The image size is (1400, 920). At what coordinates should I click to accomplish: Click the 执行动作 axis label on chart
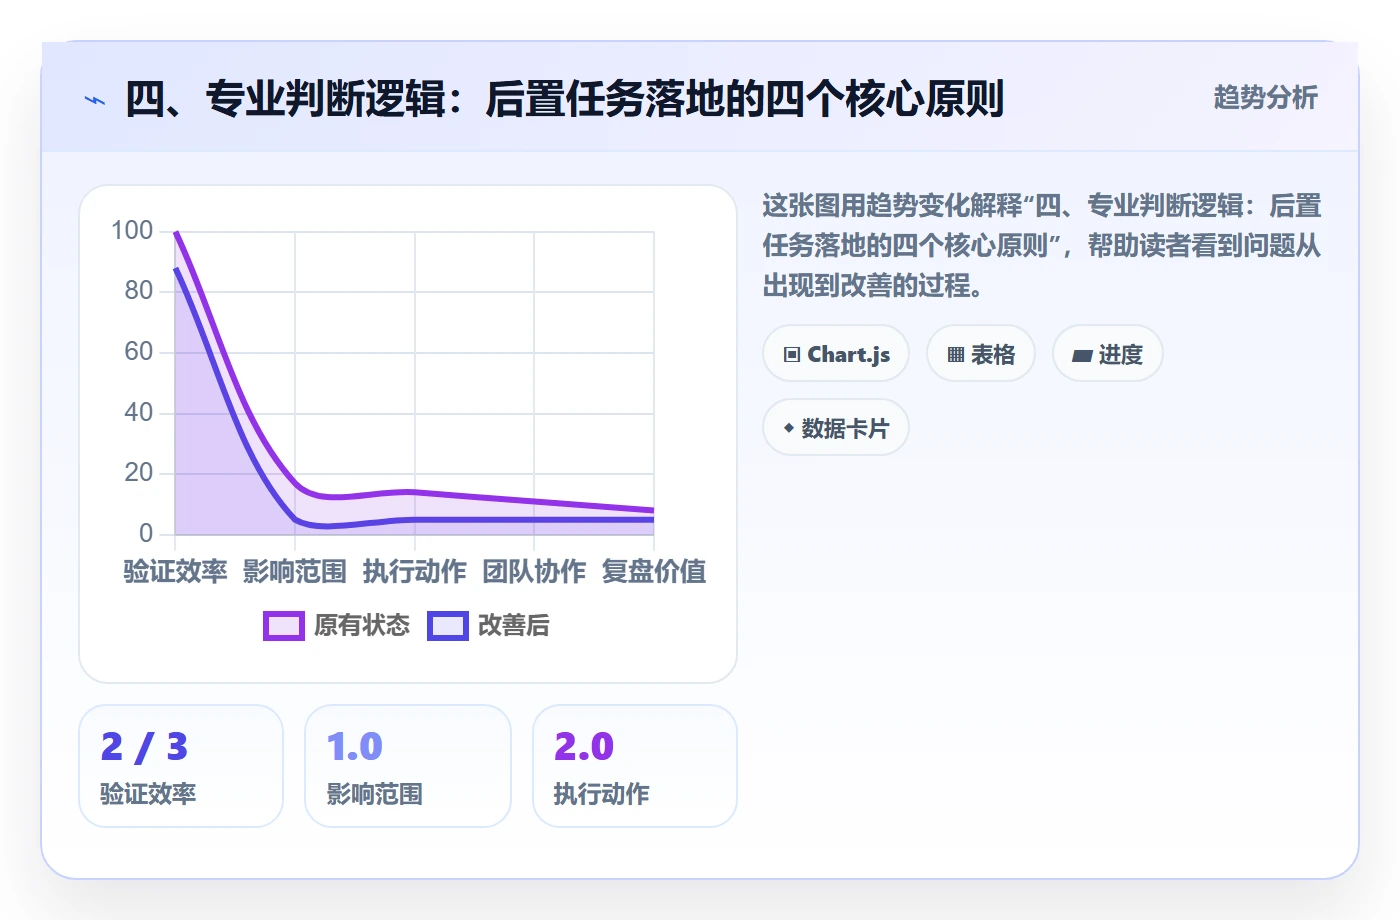(x=414, y=571)
